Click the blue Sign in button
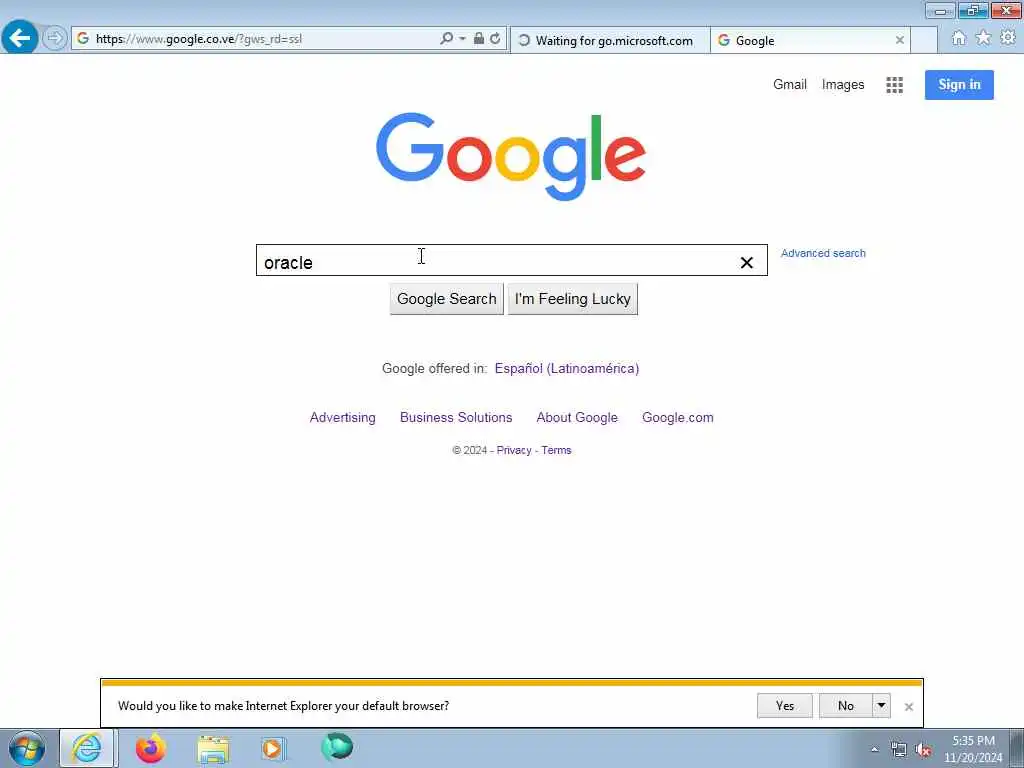Screen dimensions: 1024x768 coord(959,84)
